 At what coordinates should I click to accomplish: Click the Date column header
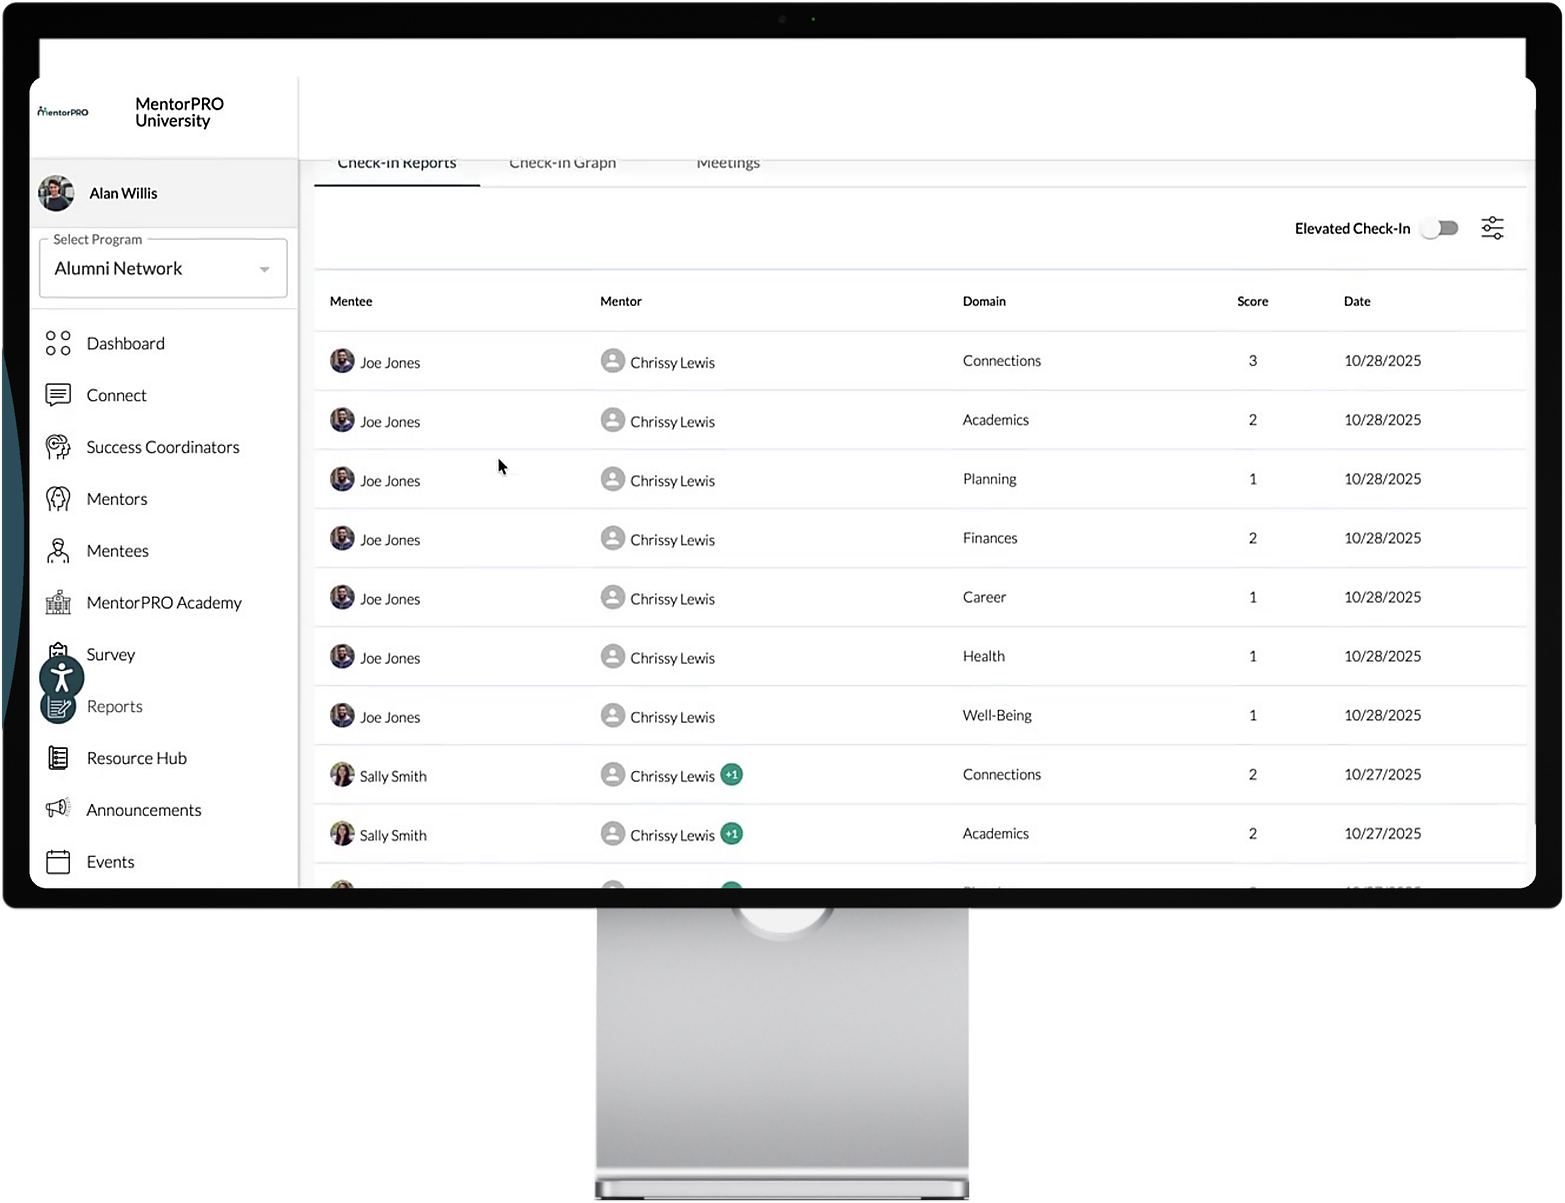[1357, 301]
